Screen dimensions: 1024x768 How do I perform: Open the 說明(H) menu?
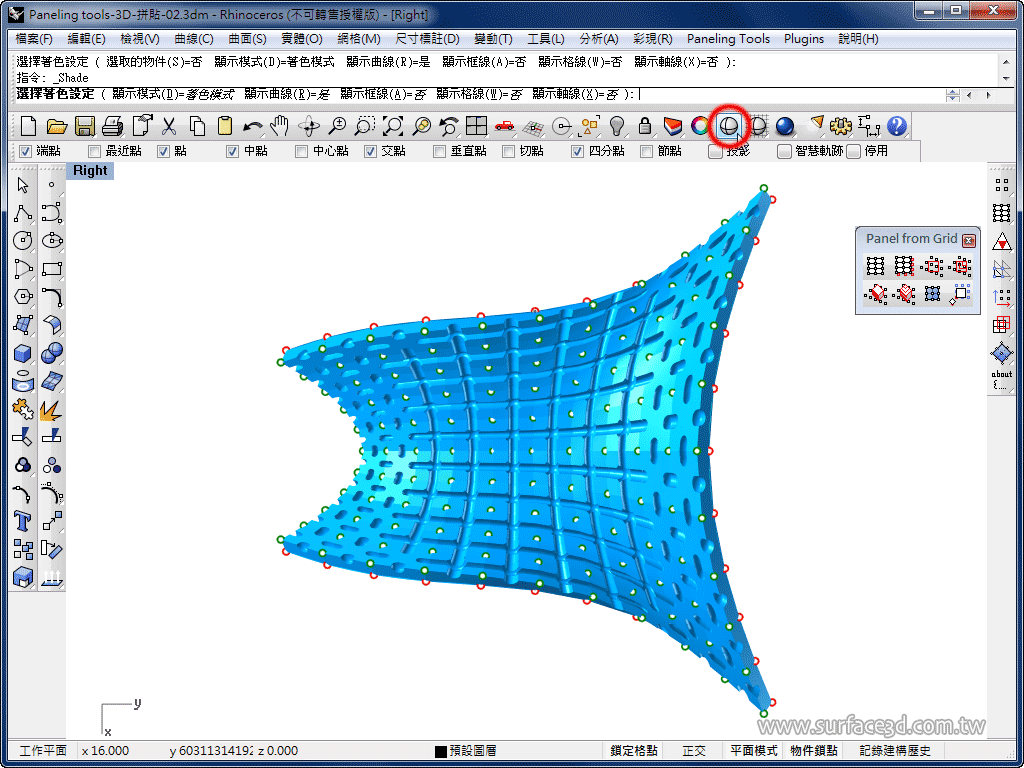coord(858,39)
